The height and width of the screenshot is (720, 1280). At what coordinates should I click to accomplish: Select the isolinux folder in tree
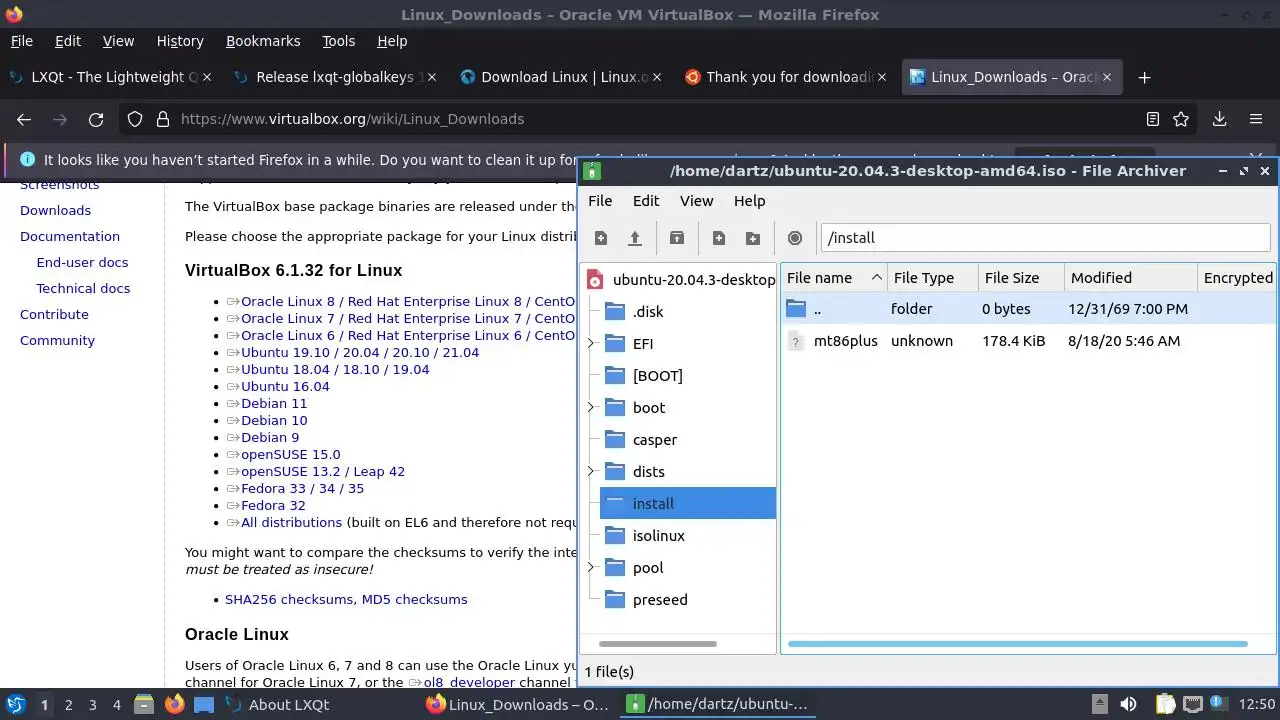pyautogui.click(x=659, y=536)
